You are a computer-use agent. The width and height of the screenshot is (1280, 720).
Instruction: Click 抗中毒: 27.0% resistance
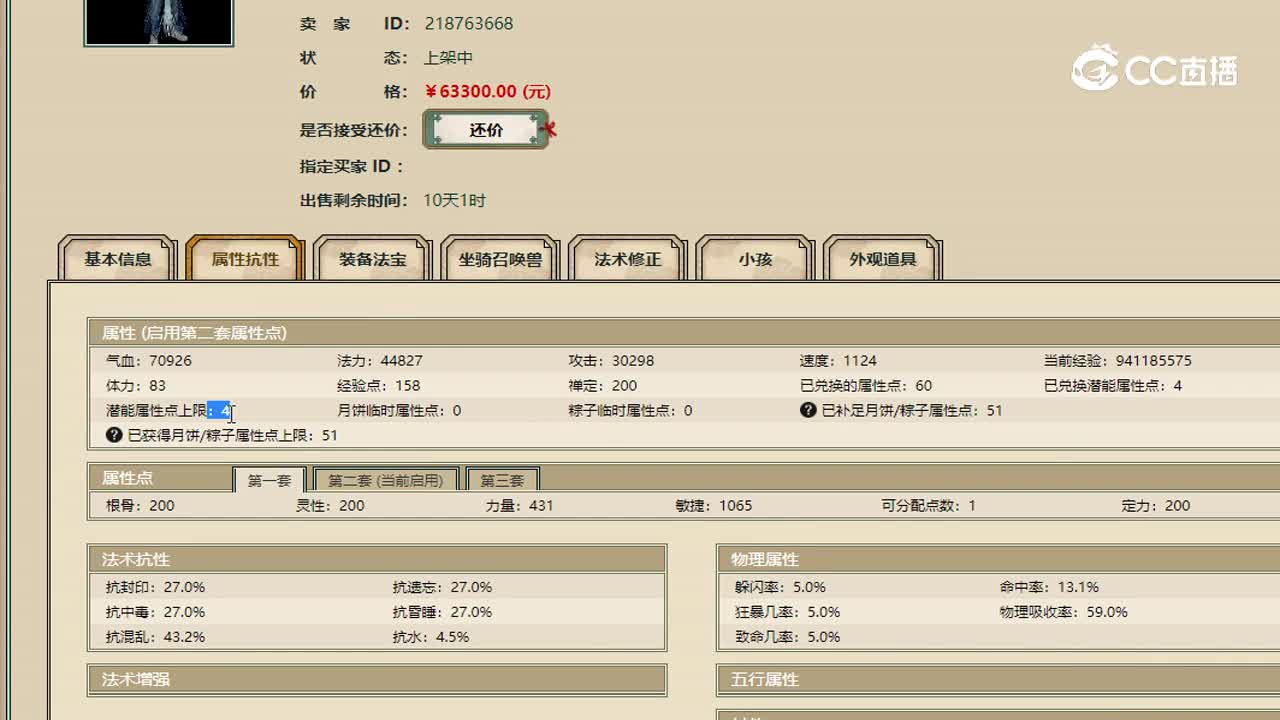[155, 612]
